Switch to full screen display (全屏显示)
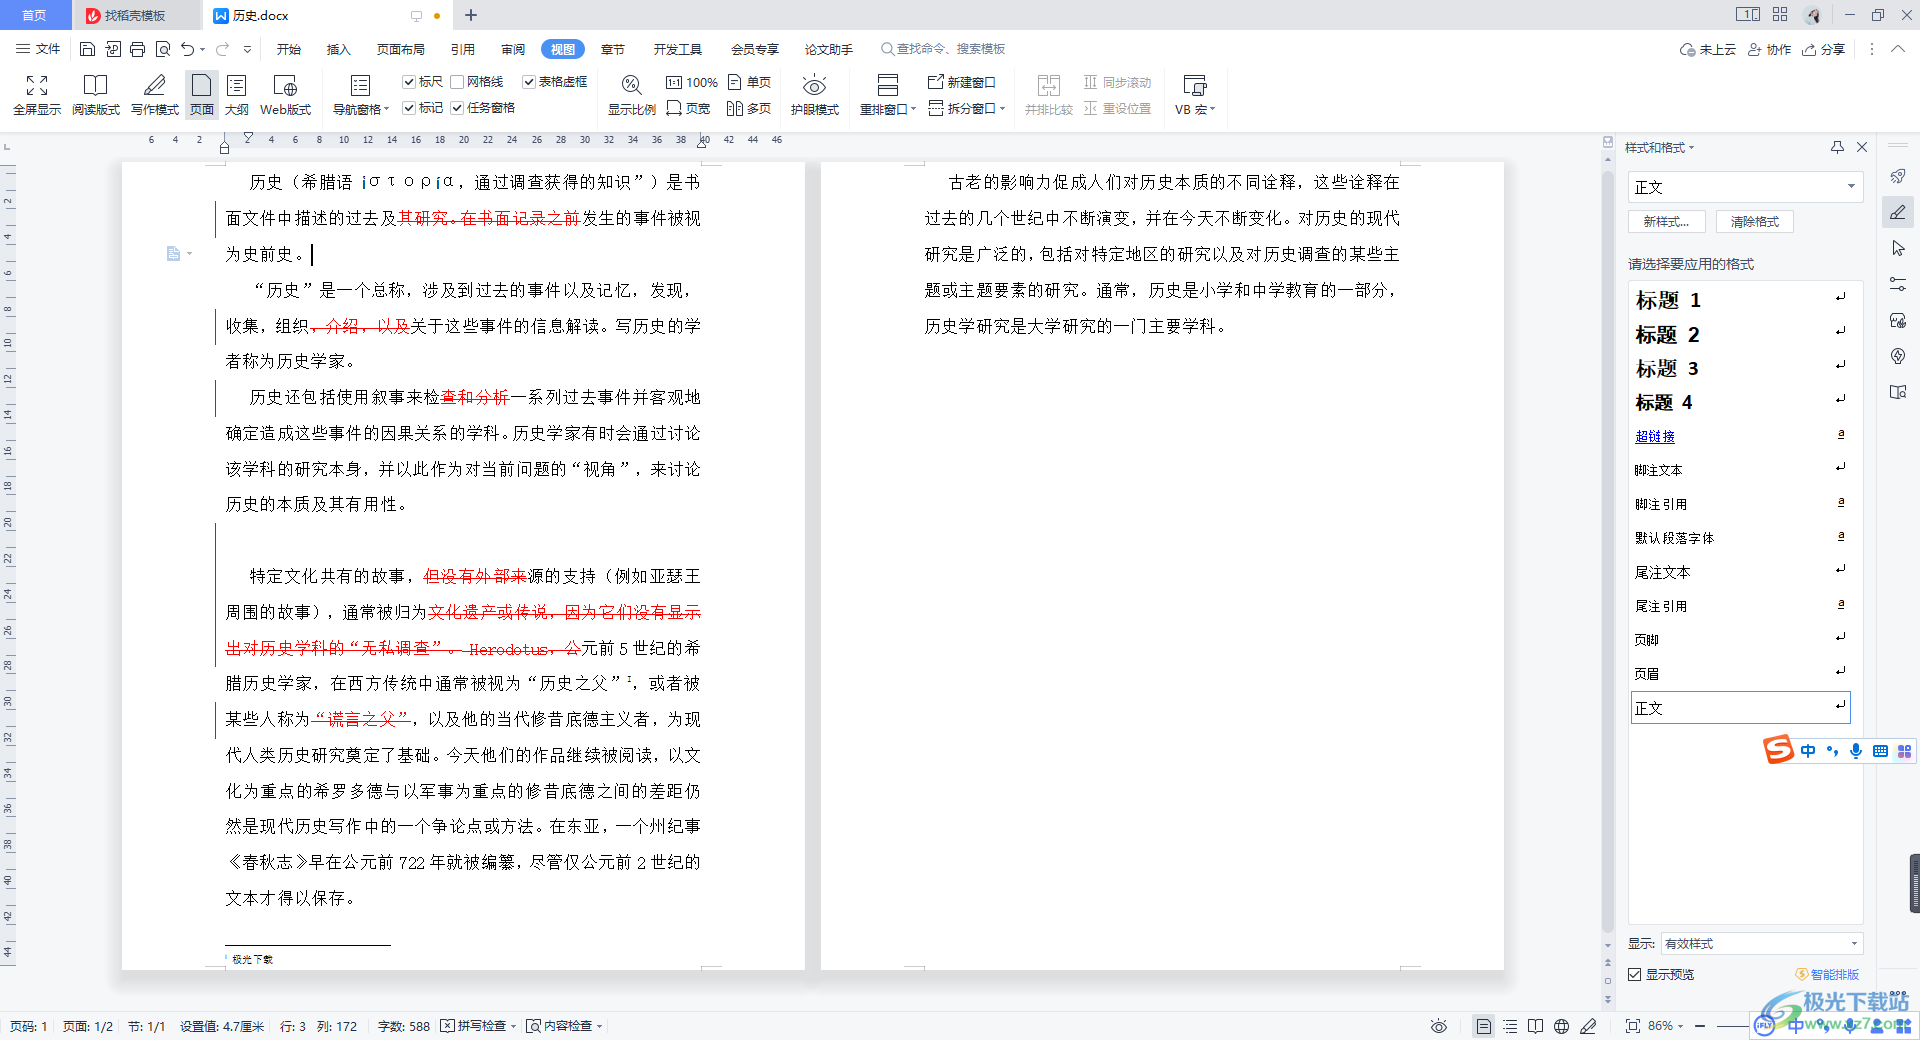The width and height of the screenshot is (1920, 1040). pos(37,95)
